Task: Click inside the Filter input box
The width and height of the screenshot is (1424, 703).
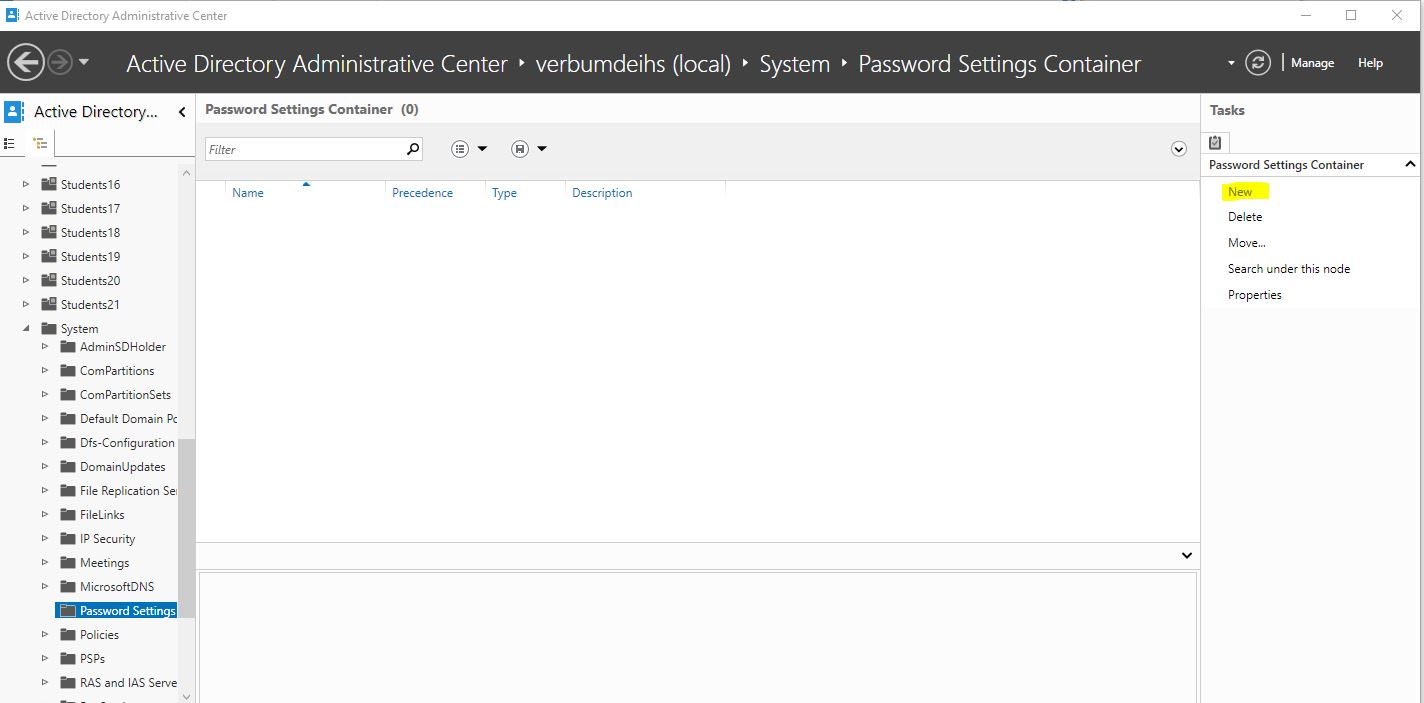Action: [x=300, y=148]
